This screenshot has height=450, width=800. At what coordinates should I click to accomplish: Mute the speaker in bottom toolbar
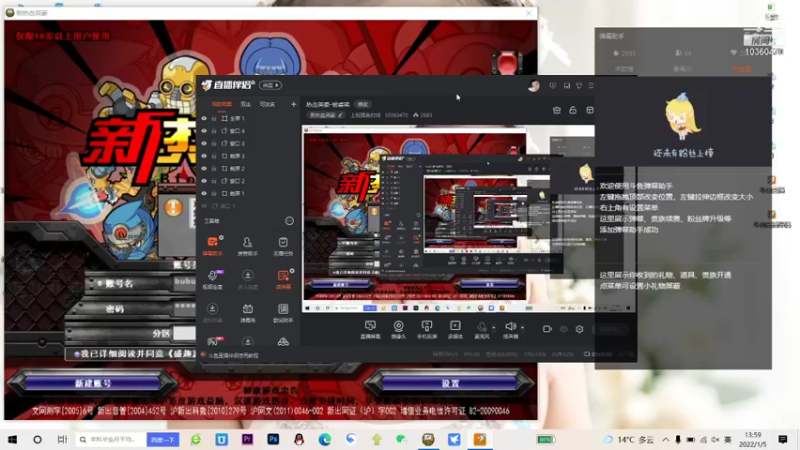(x=510, y=329)
